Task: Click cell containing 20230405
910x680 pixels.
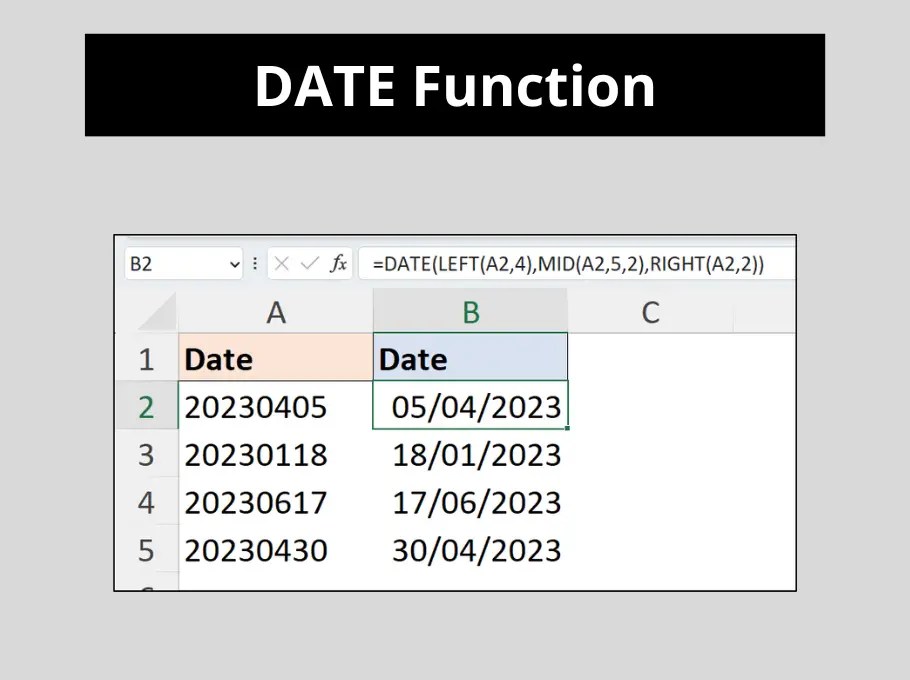Action: pos(256,406)
